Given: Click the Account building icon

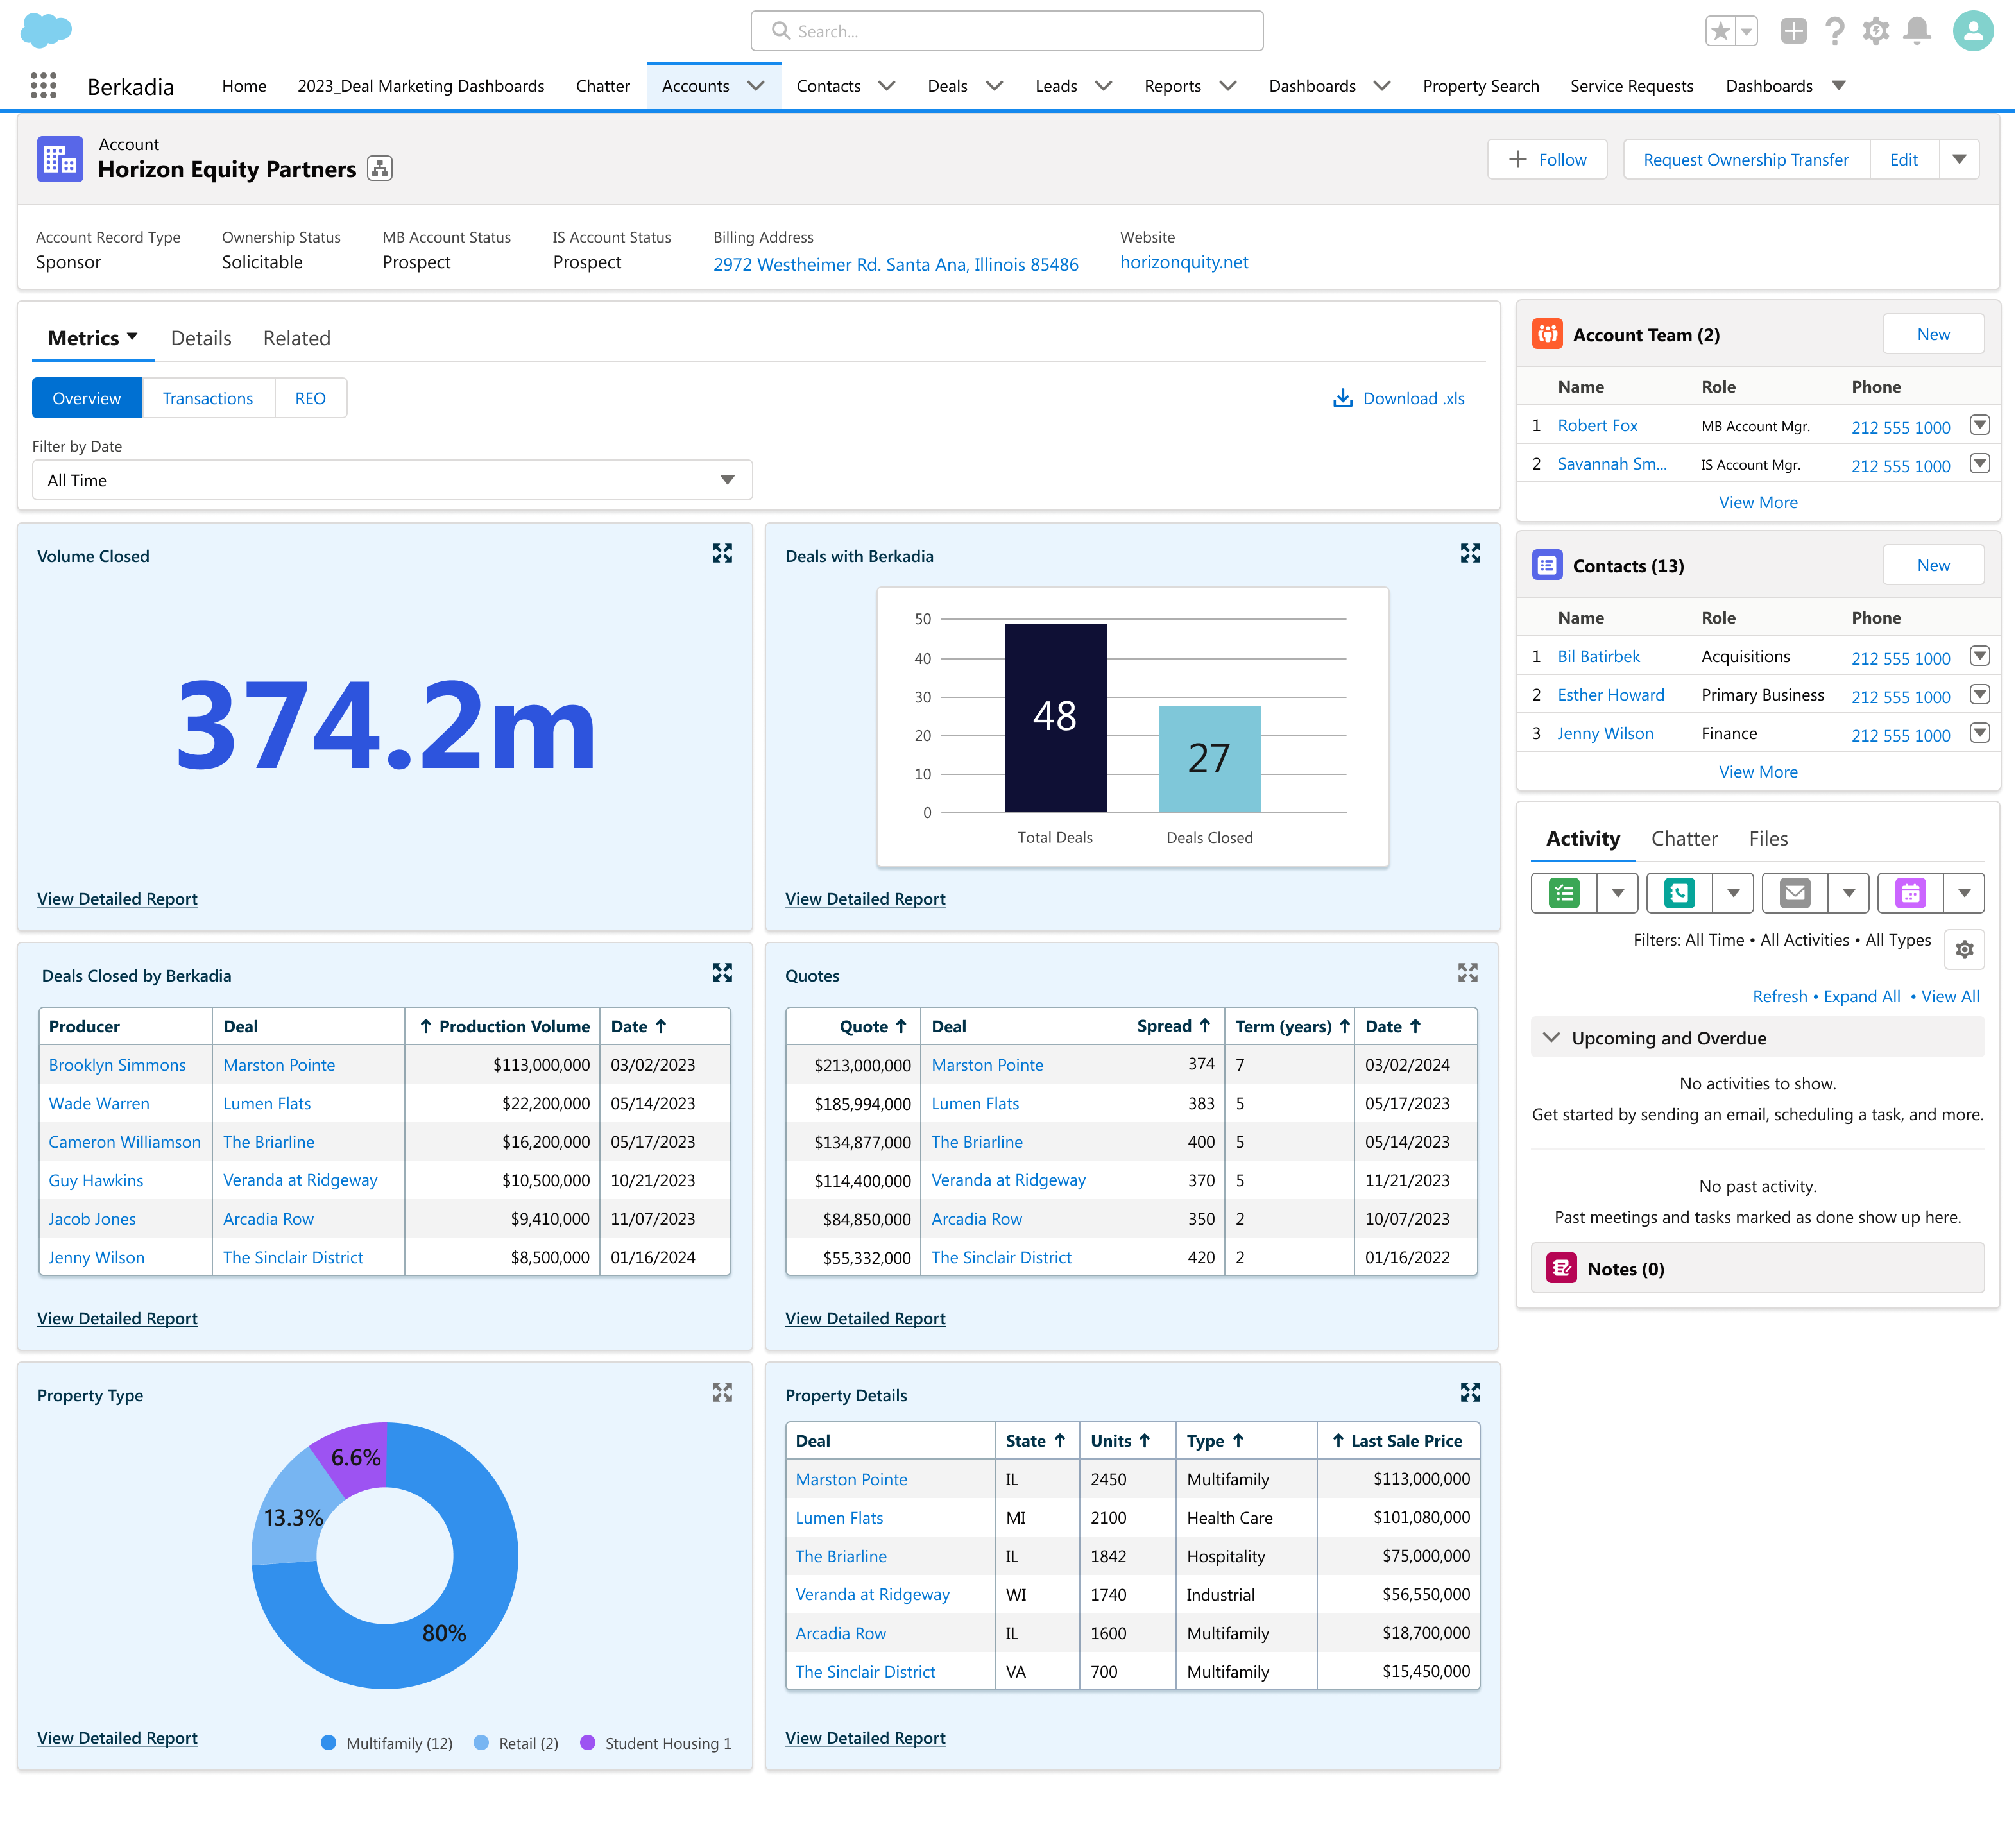Looking at the screenshot, I should click(x=60, y=159).
